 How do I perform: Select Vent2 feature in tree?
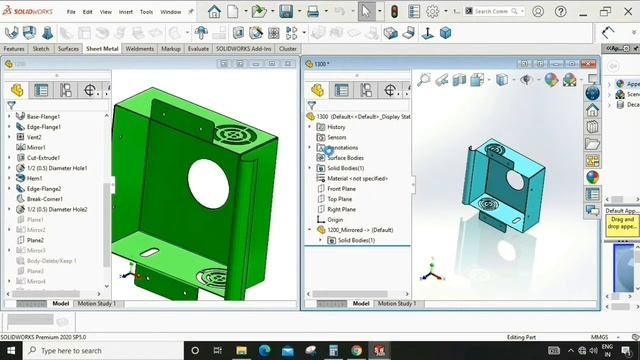click(x=34, y=137)
